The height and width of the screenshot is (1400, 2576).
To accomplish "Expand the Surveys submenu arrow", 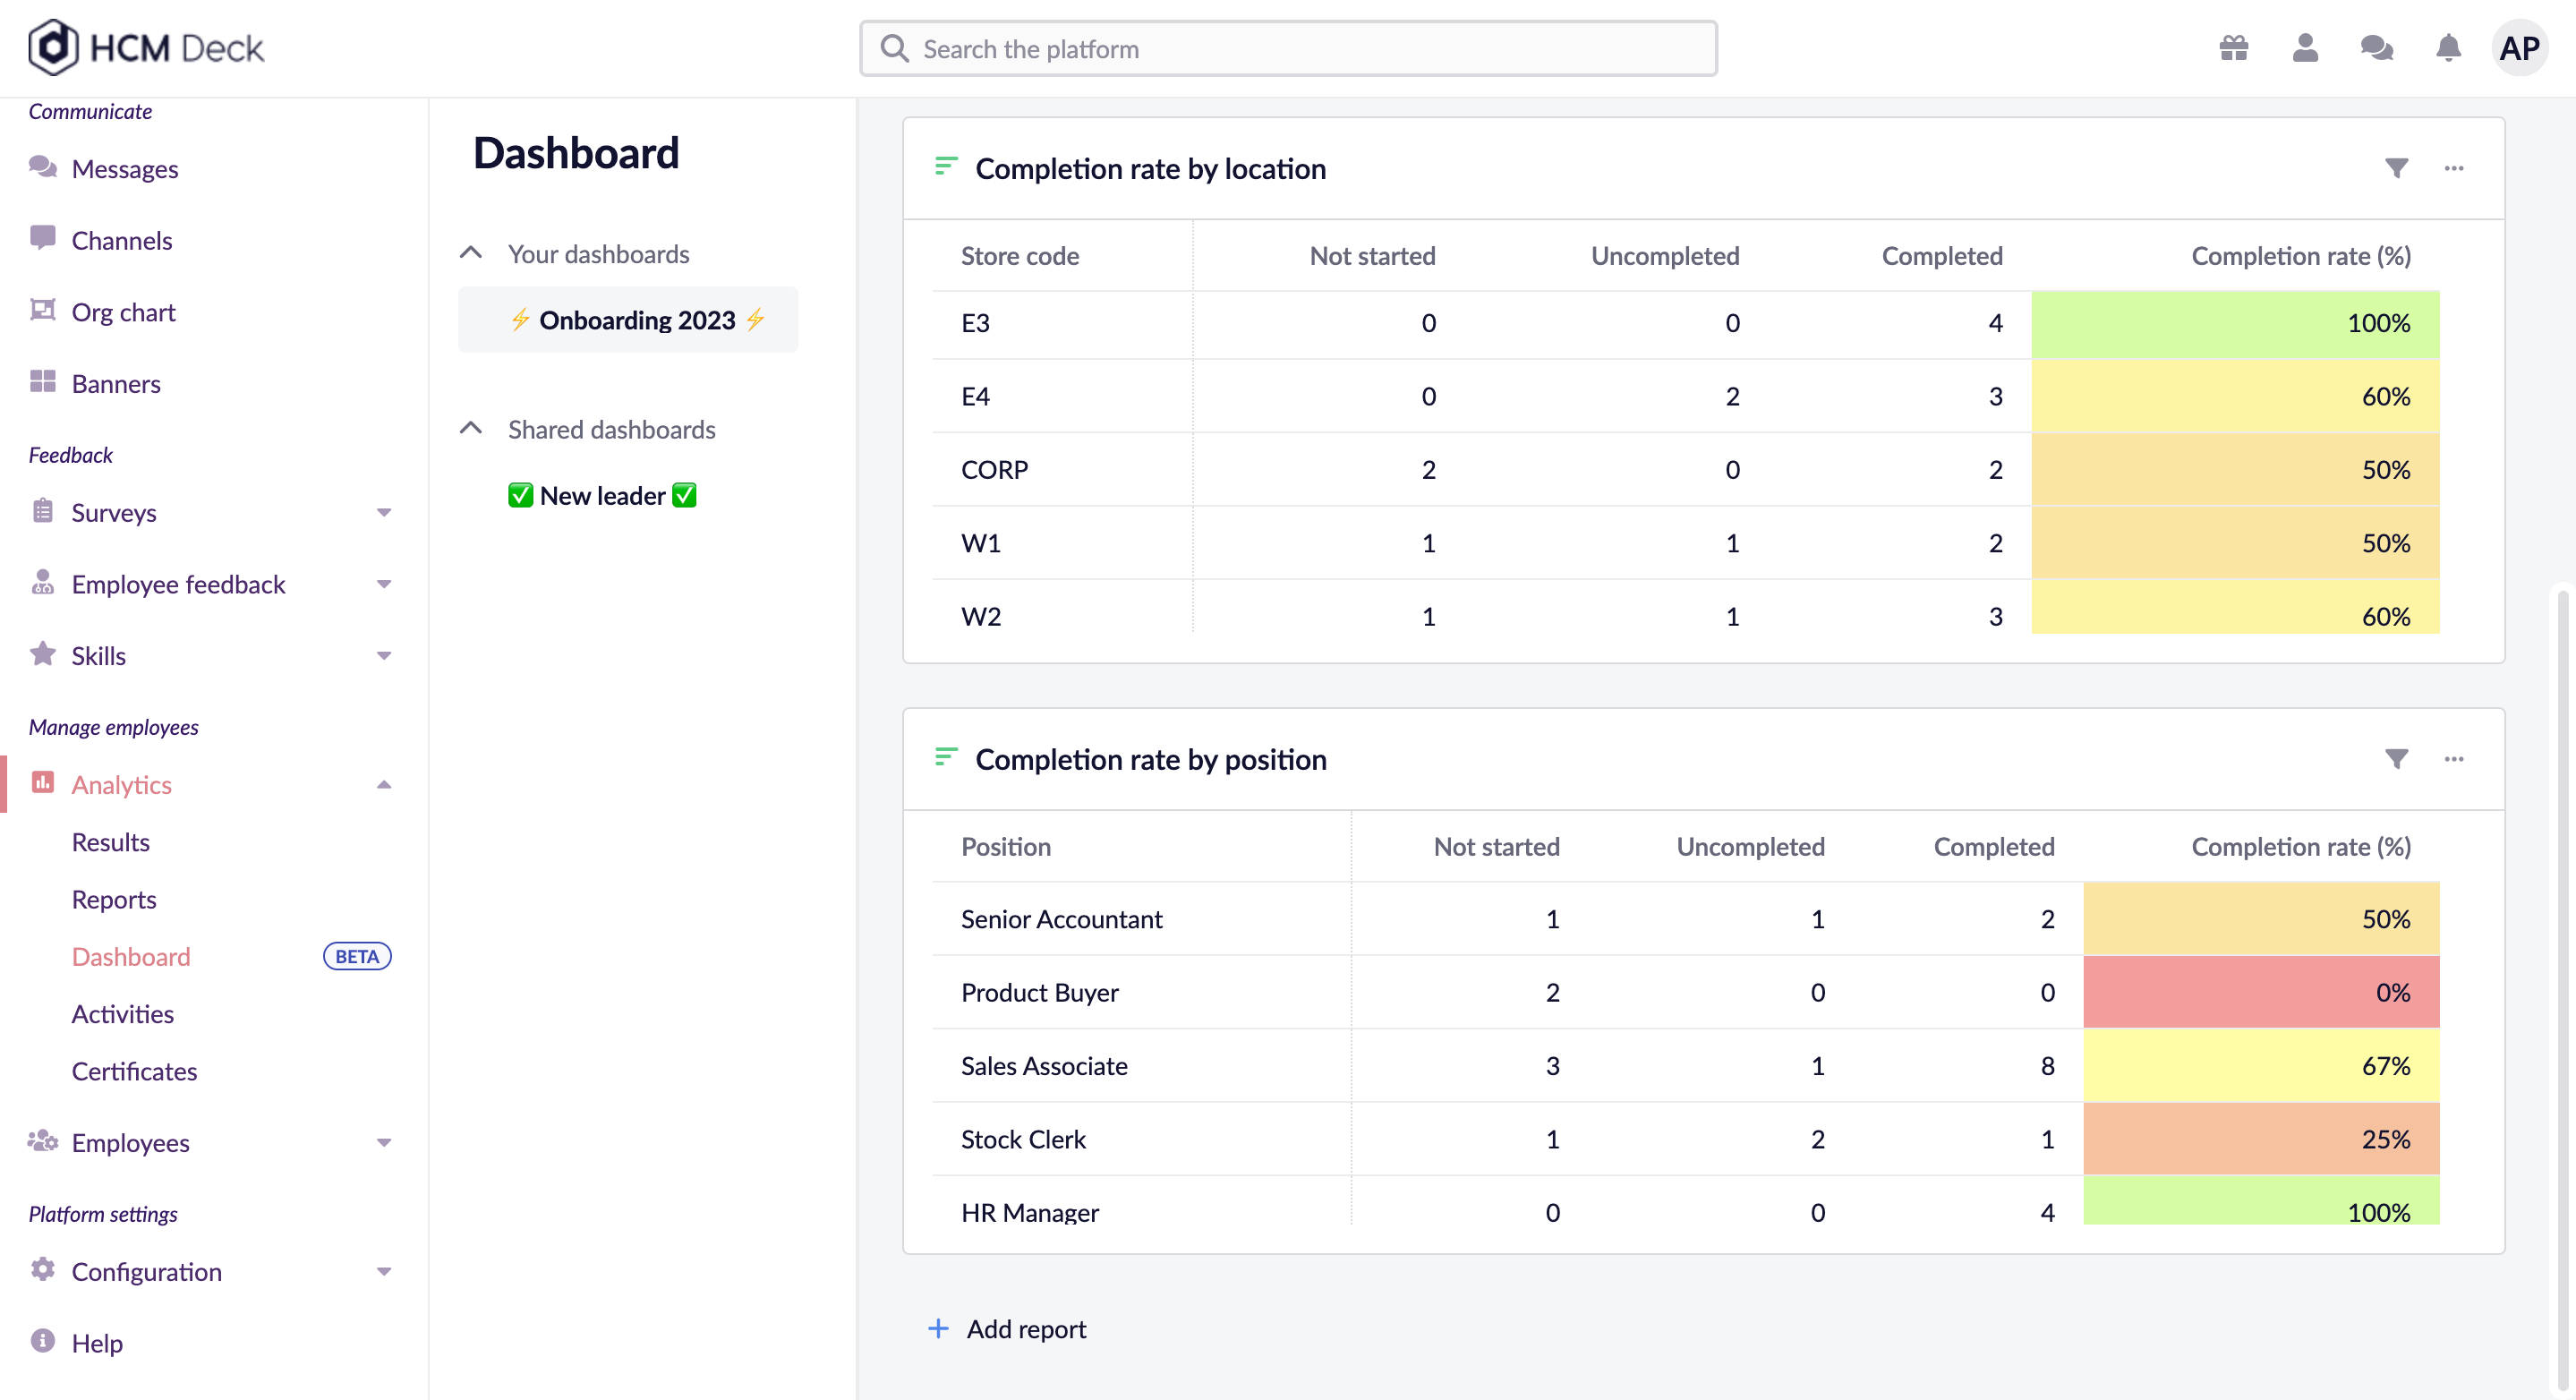I will pos(384,513).
